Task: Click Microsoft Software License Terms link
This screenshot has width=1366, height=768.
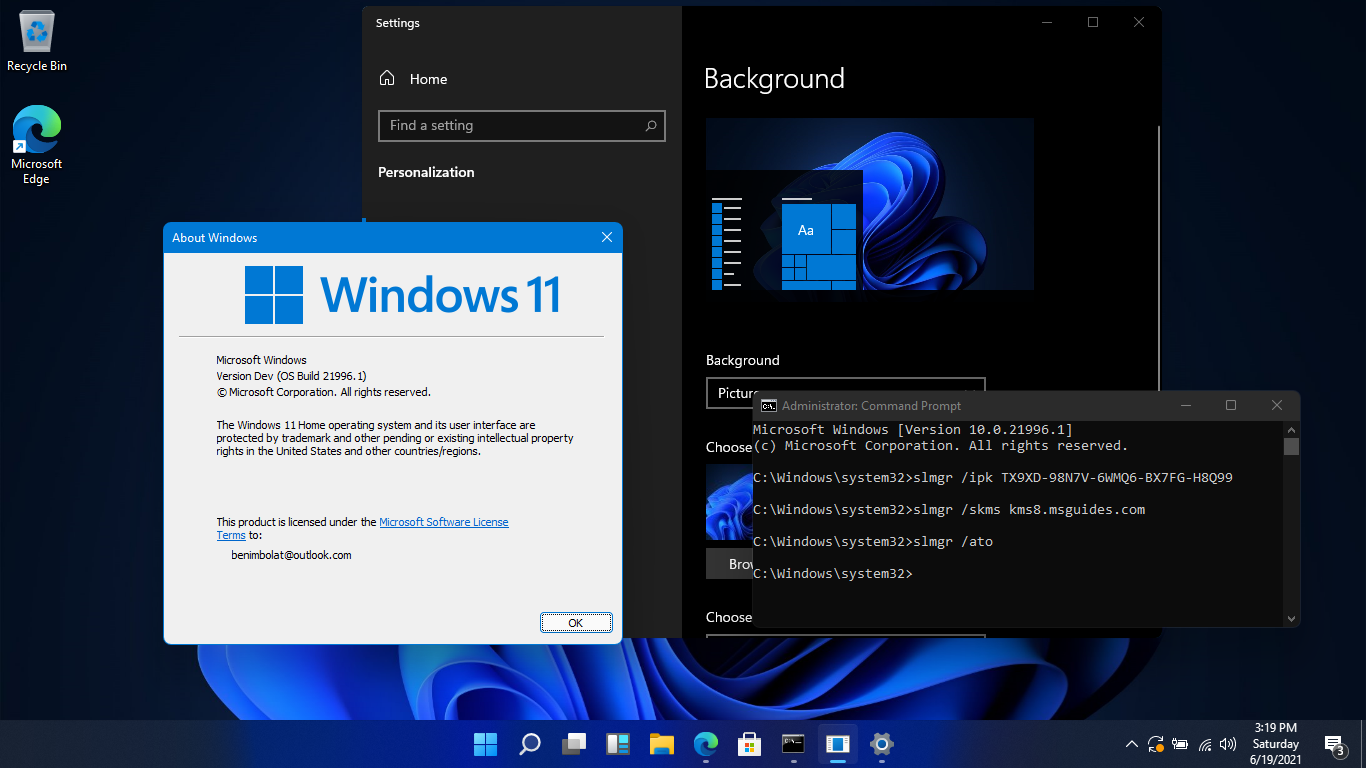Action: click(444, 522)
